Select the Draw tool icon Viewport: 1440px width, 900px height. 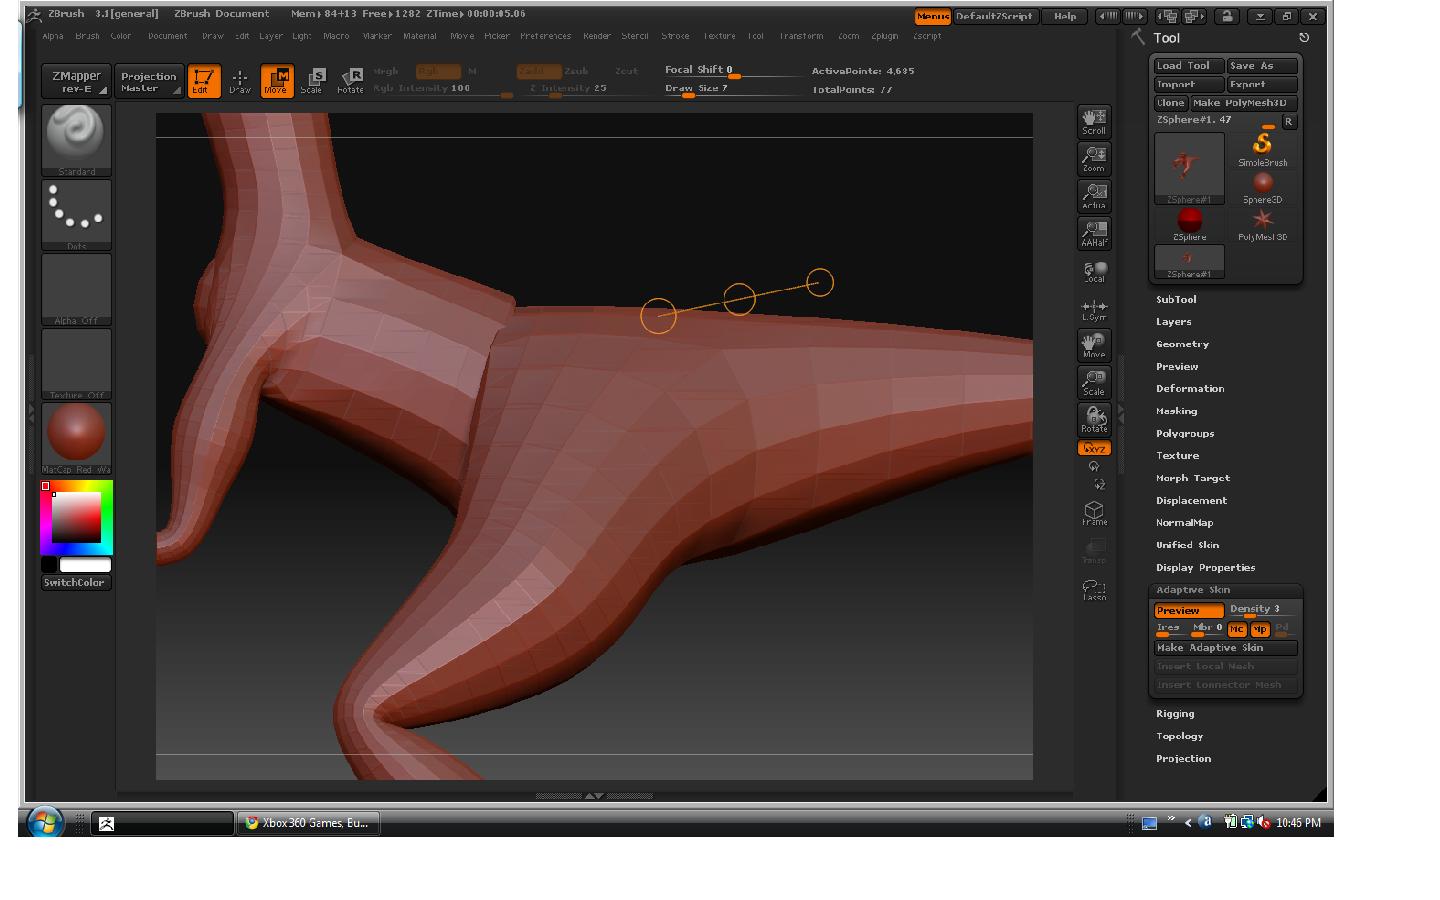point(240,80)
